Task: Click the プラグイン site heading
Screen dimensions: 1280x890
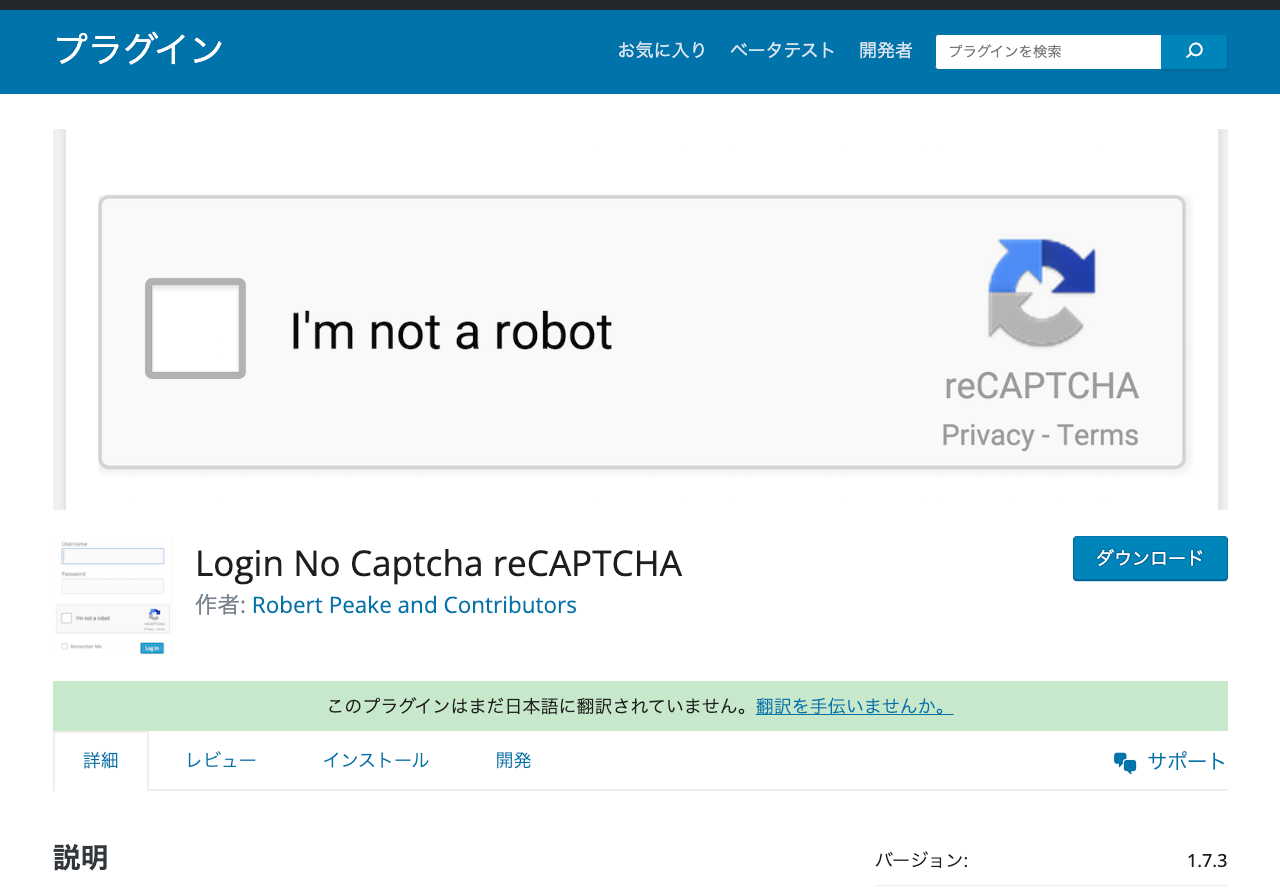Action: click(138, 49)
